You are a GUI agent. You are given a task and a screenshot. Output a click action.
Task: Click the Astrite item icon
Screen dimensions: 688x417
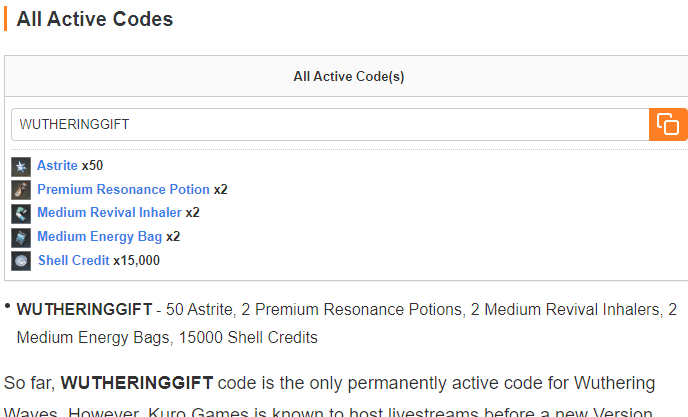tap(21, 166)
